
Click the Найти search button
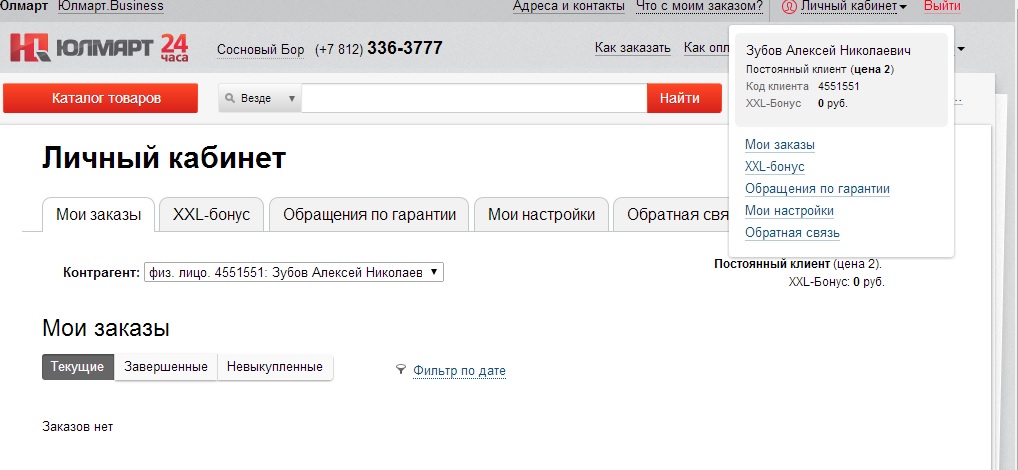(684, 98)
